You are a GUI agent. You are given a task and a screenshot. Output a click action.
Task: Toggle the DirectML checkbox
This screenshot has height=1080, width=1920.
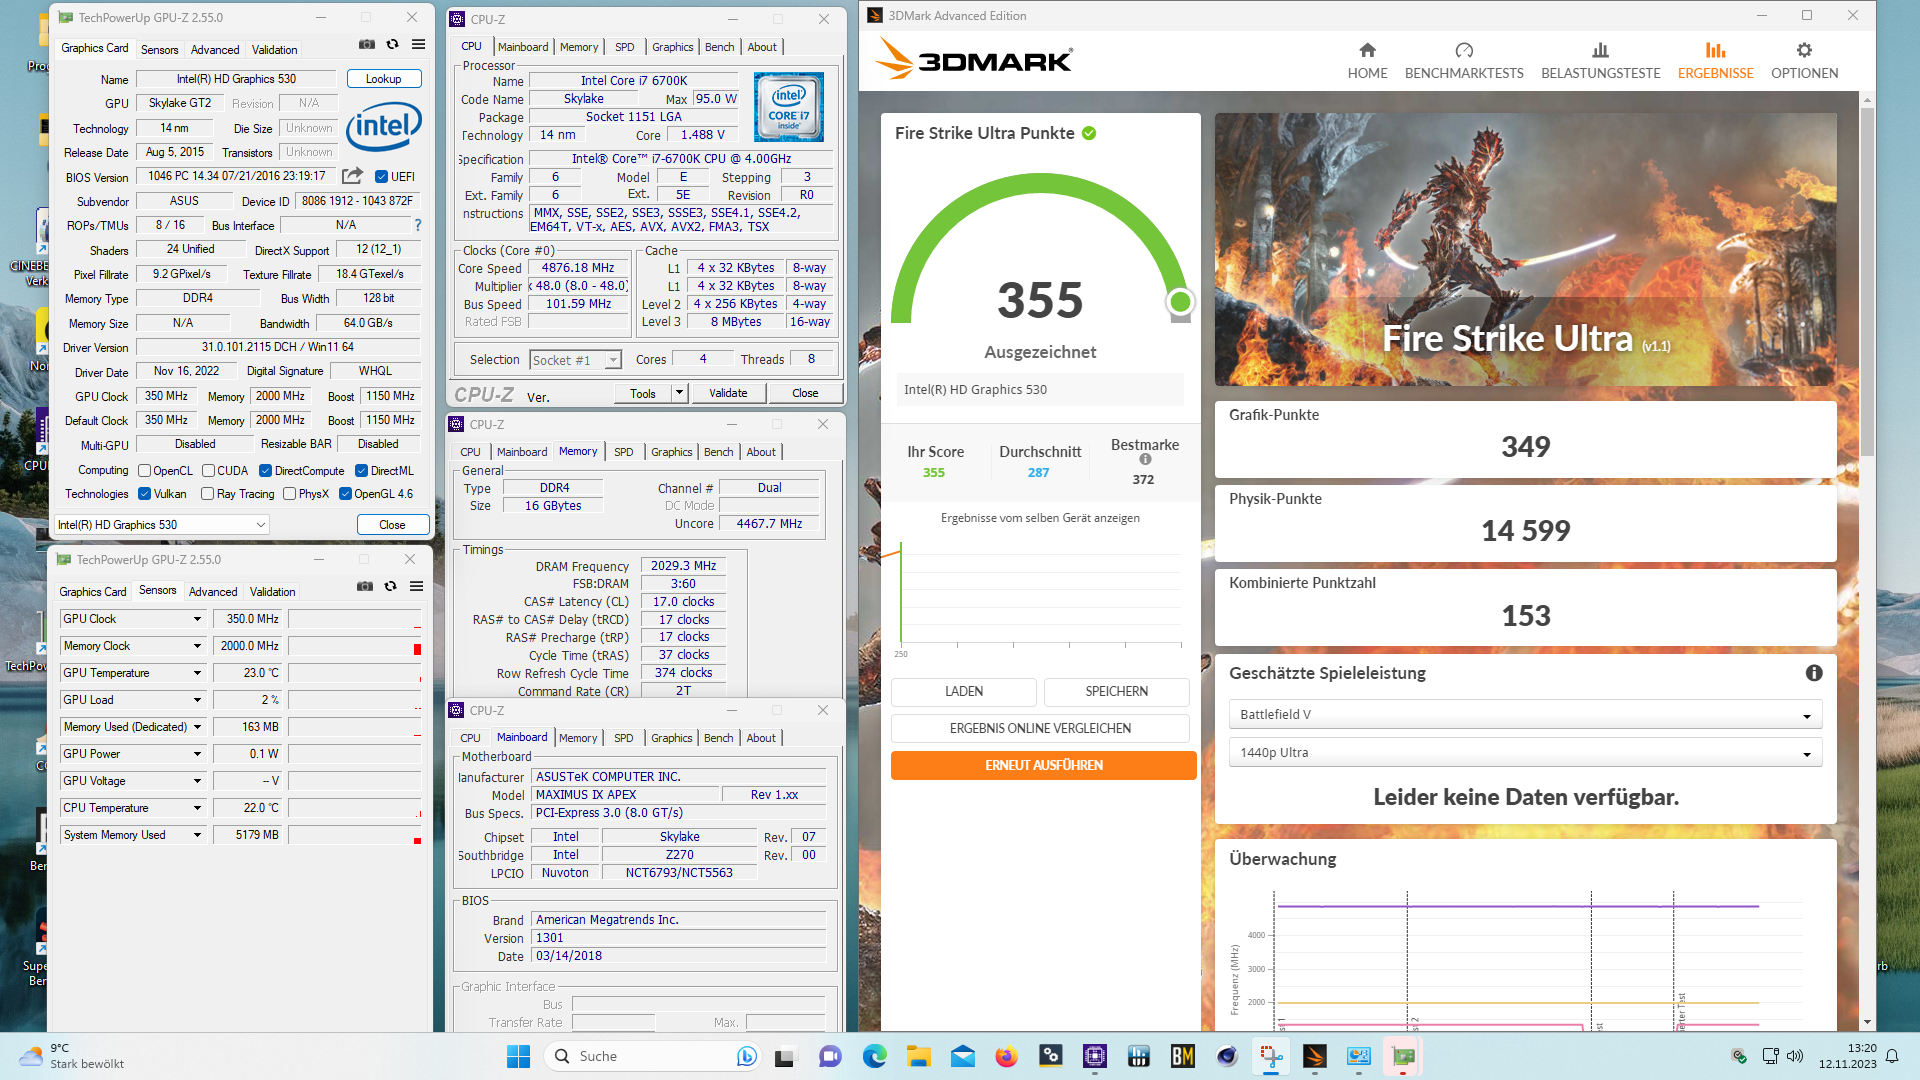click(361, 471)
